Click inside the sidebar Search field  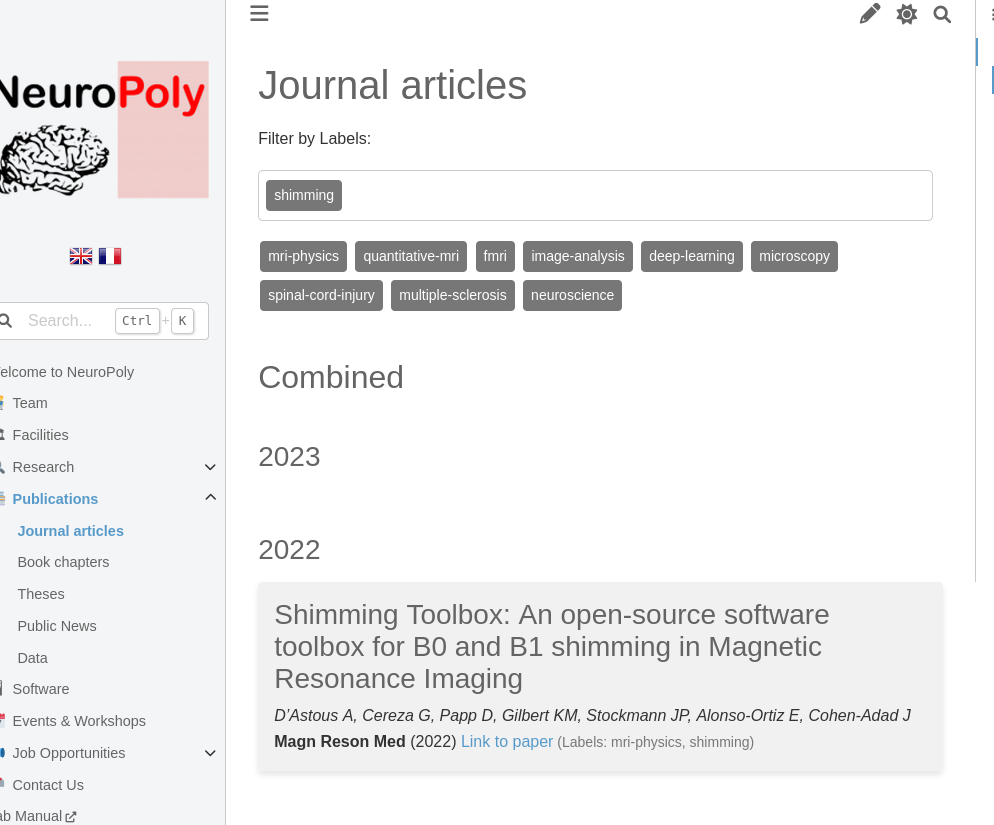point(65,320)
